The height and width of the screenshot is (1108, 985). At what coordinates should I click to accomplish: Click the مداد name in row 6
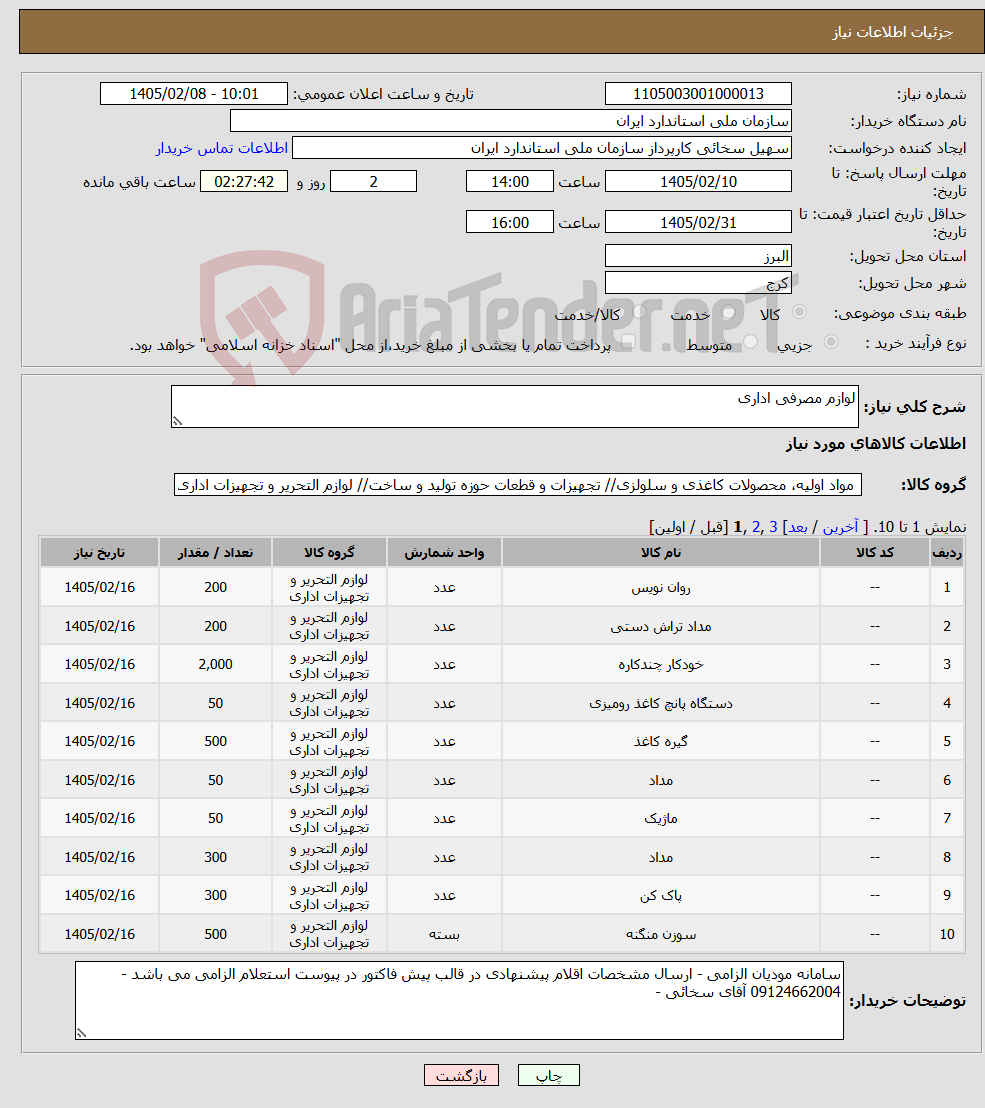[661, 780]
